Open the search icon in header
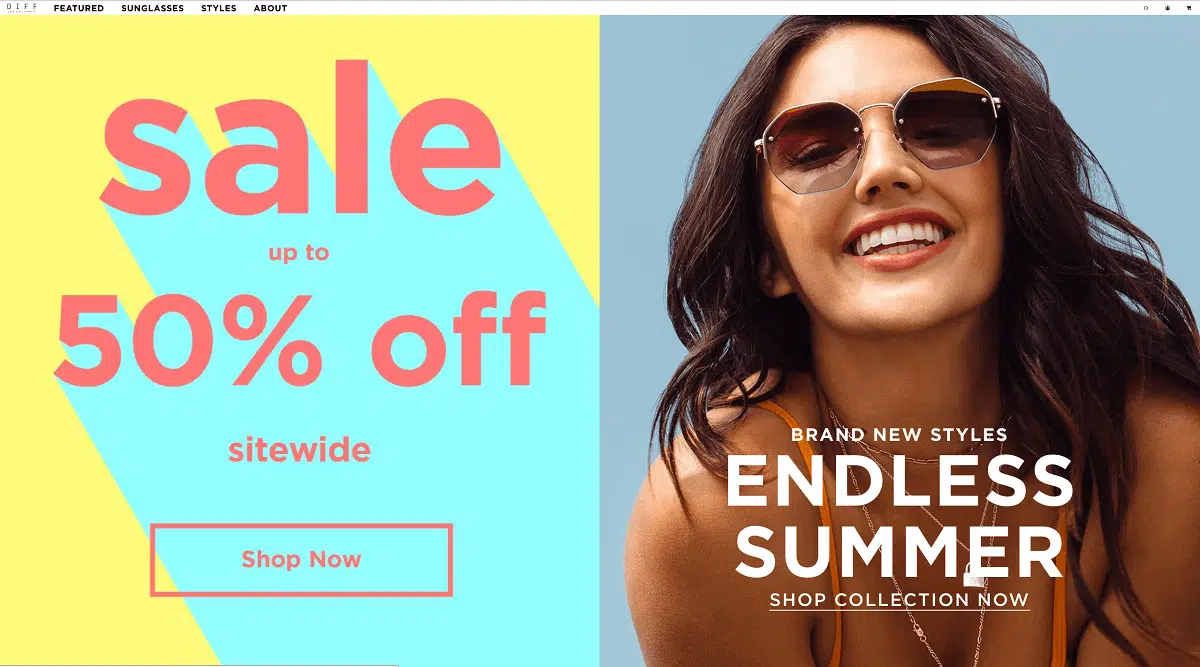Screen dimensions: 1200x667 pyautogui.click(x=1146, y=8)
